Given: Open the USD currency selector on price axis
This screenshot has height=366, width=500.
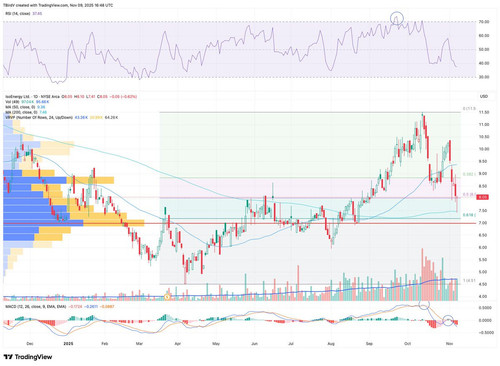Looking at the screenshot, I should click(x=484, y=96).
